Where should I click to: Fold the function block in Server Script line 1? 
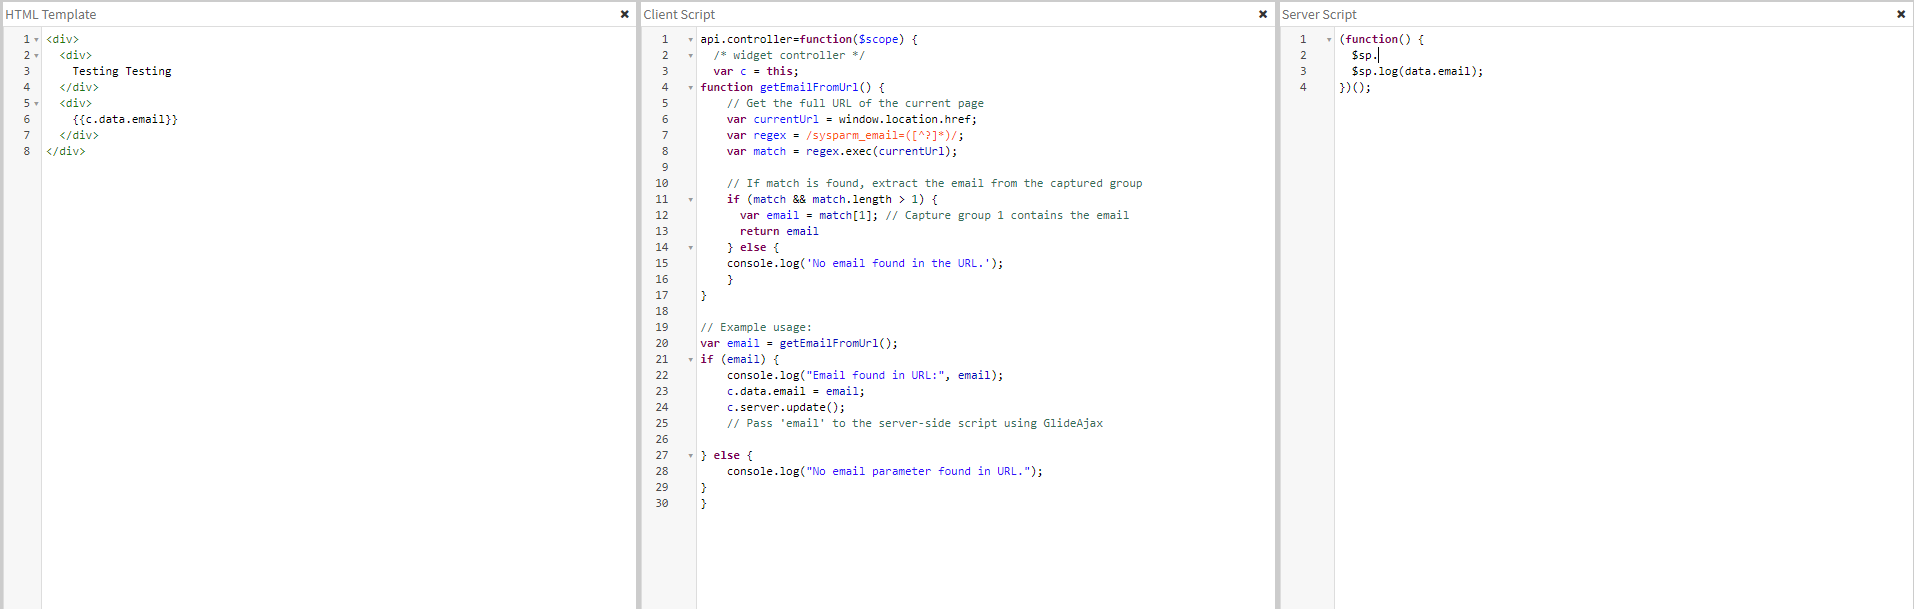[x=1329, y=40]
